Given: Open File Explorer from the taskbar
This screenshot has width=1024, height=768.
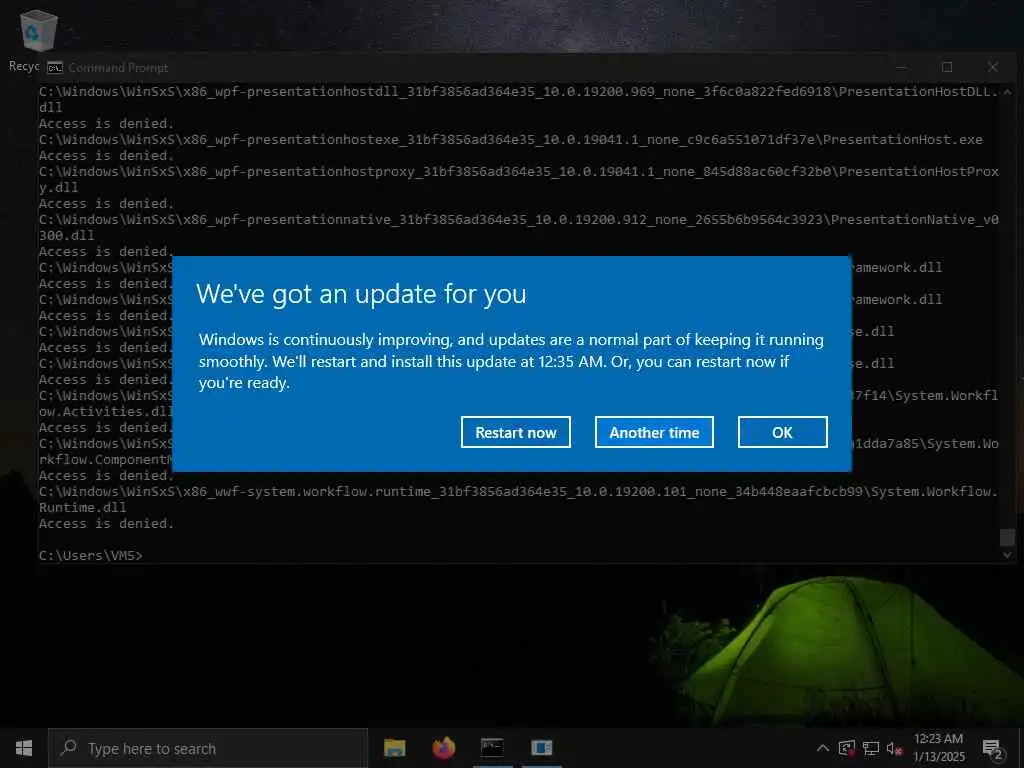Looking at the screenshot, I should pyautogui.click(x=394, y=748).
